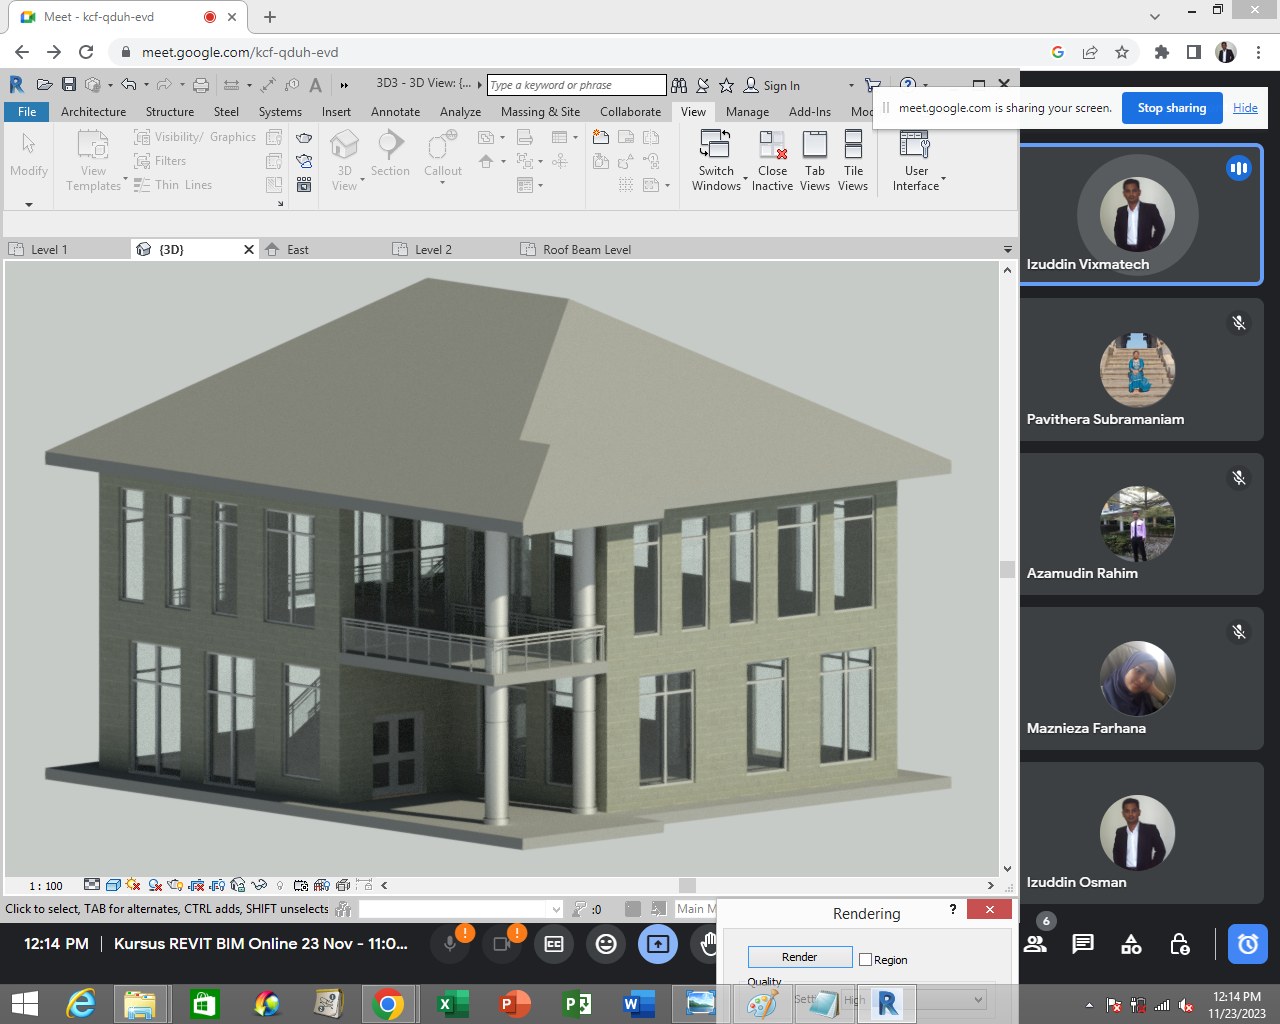Show Meet participants people icon

point(1035,944)
